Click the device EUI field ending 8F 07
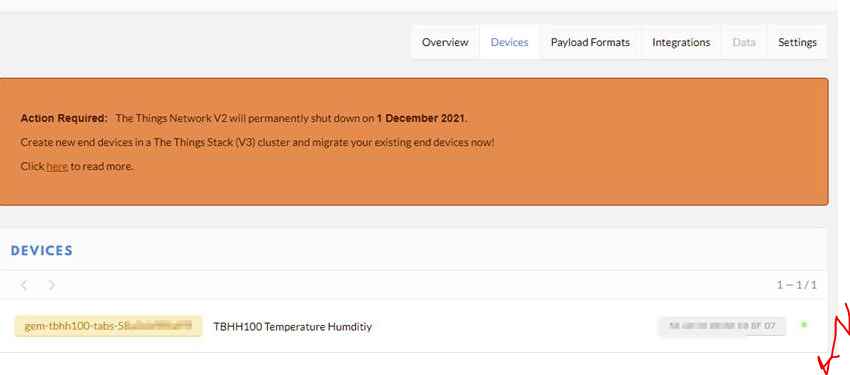 point(722,326)
